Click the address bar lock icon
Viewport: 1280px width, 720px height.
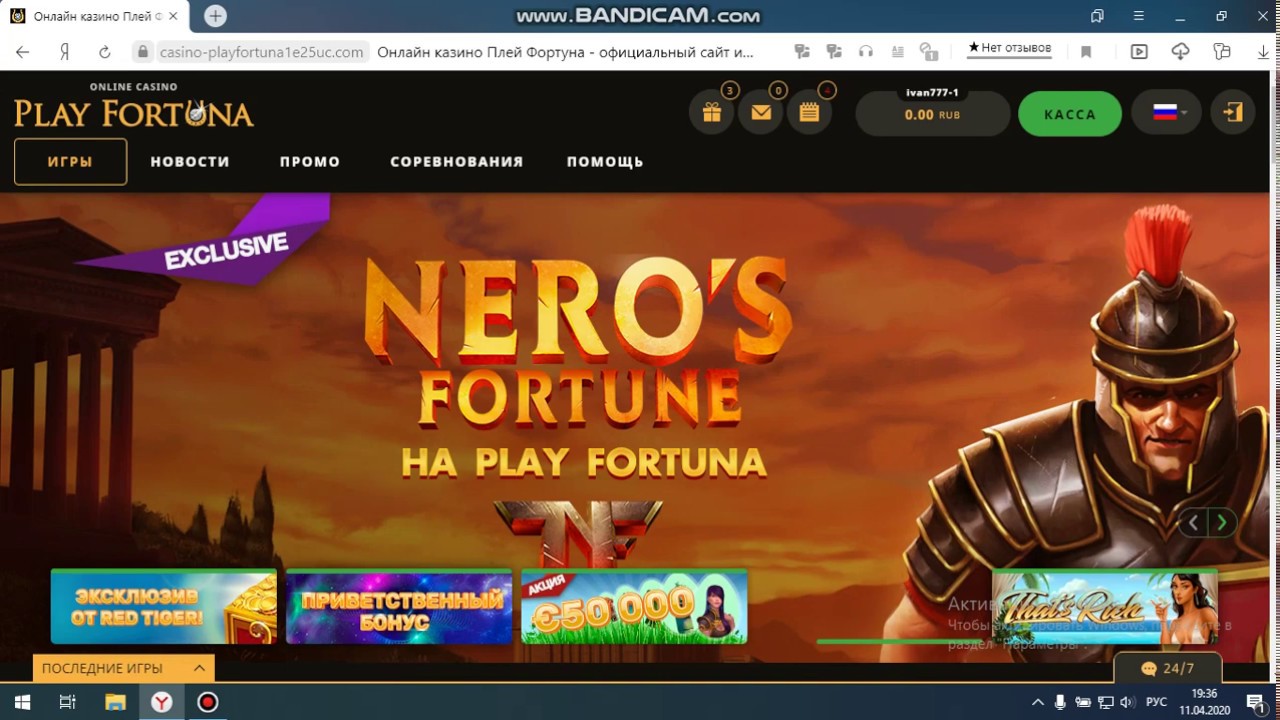point(143,52)
